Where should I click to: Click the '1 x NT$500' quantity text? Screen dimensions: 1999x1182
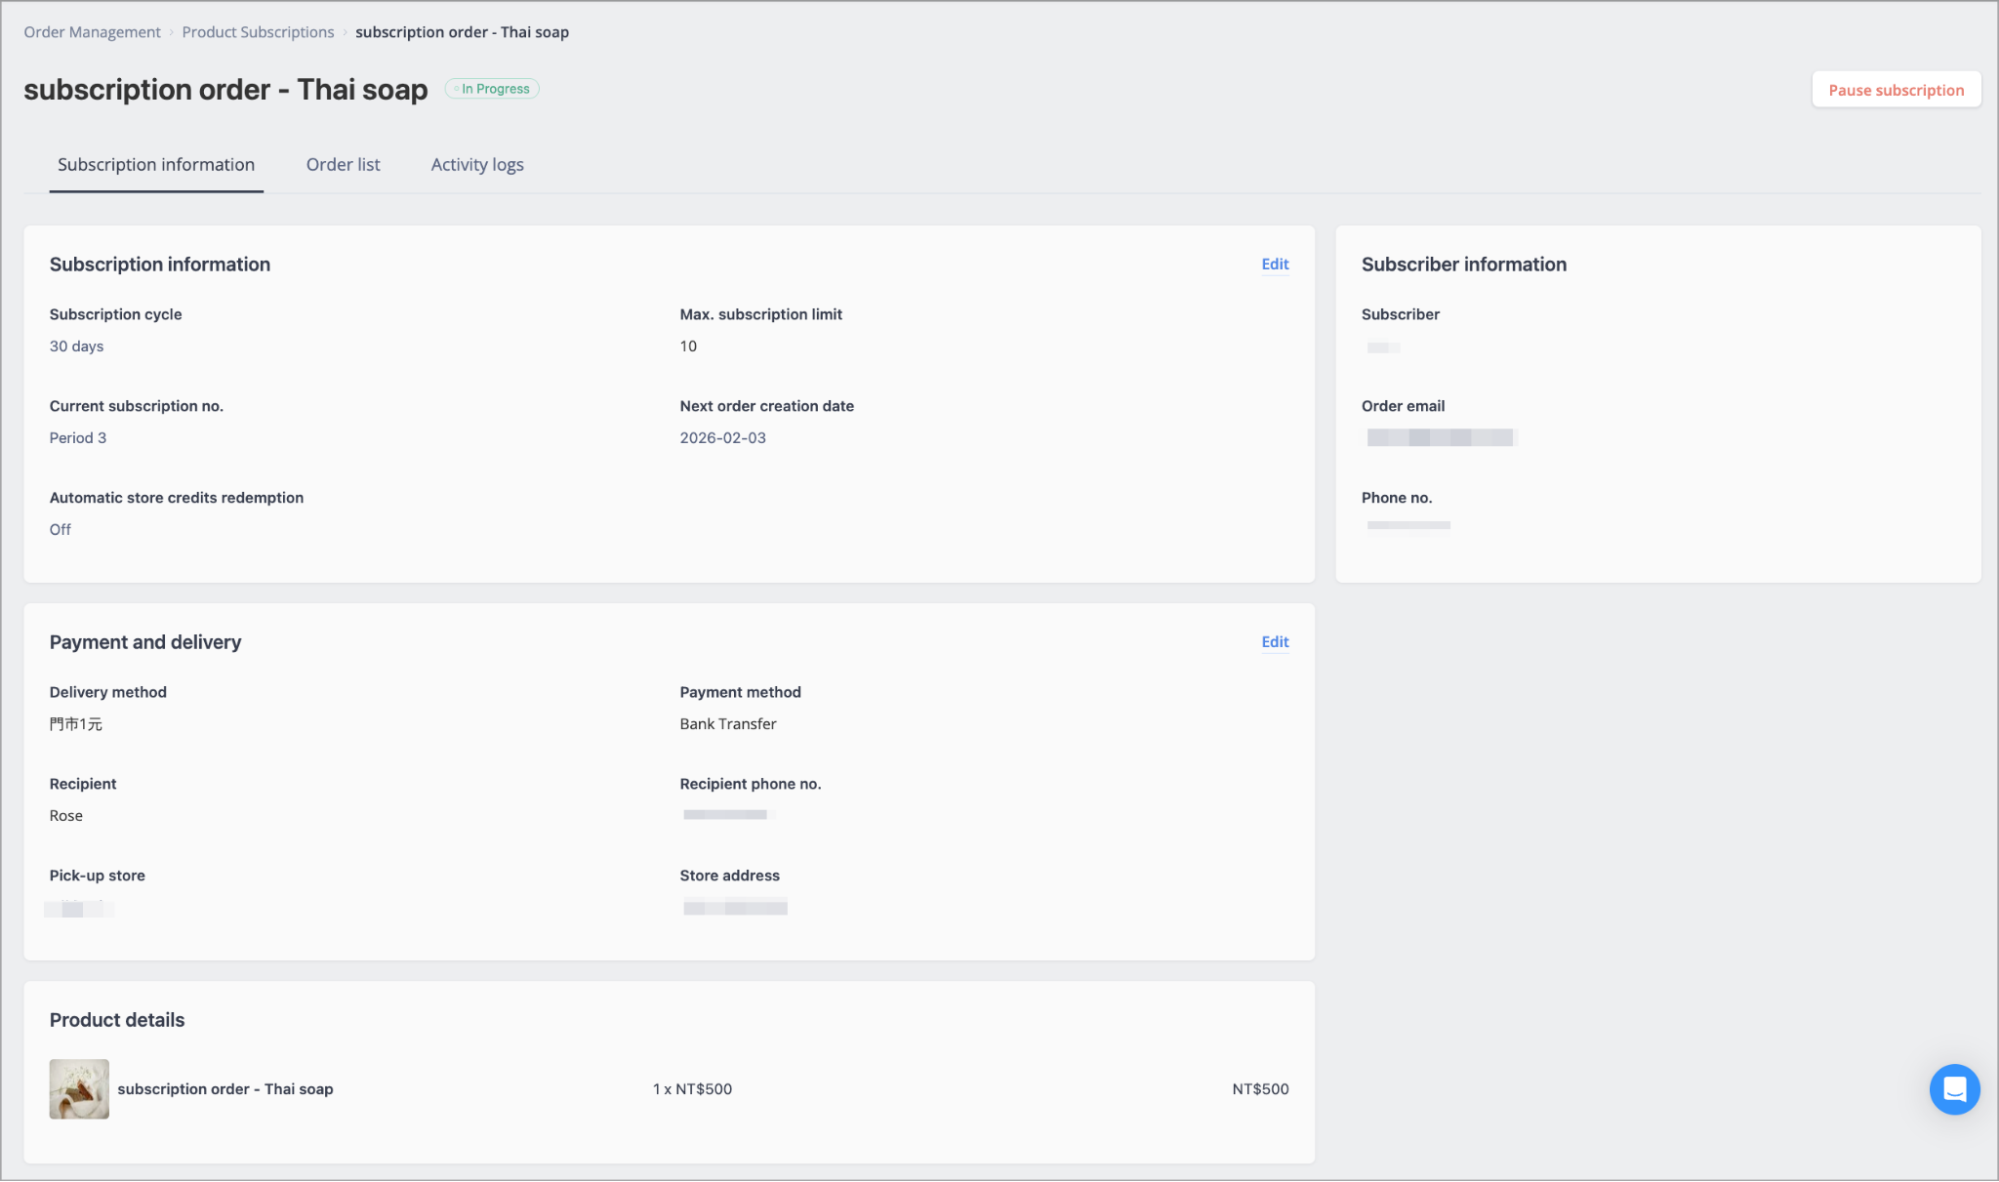(x=692, y=1089)
